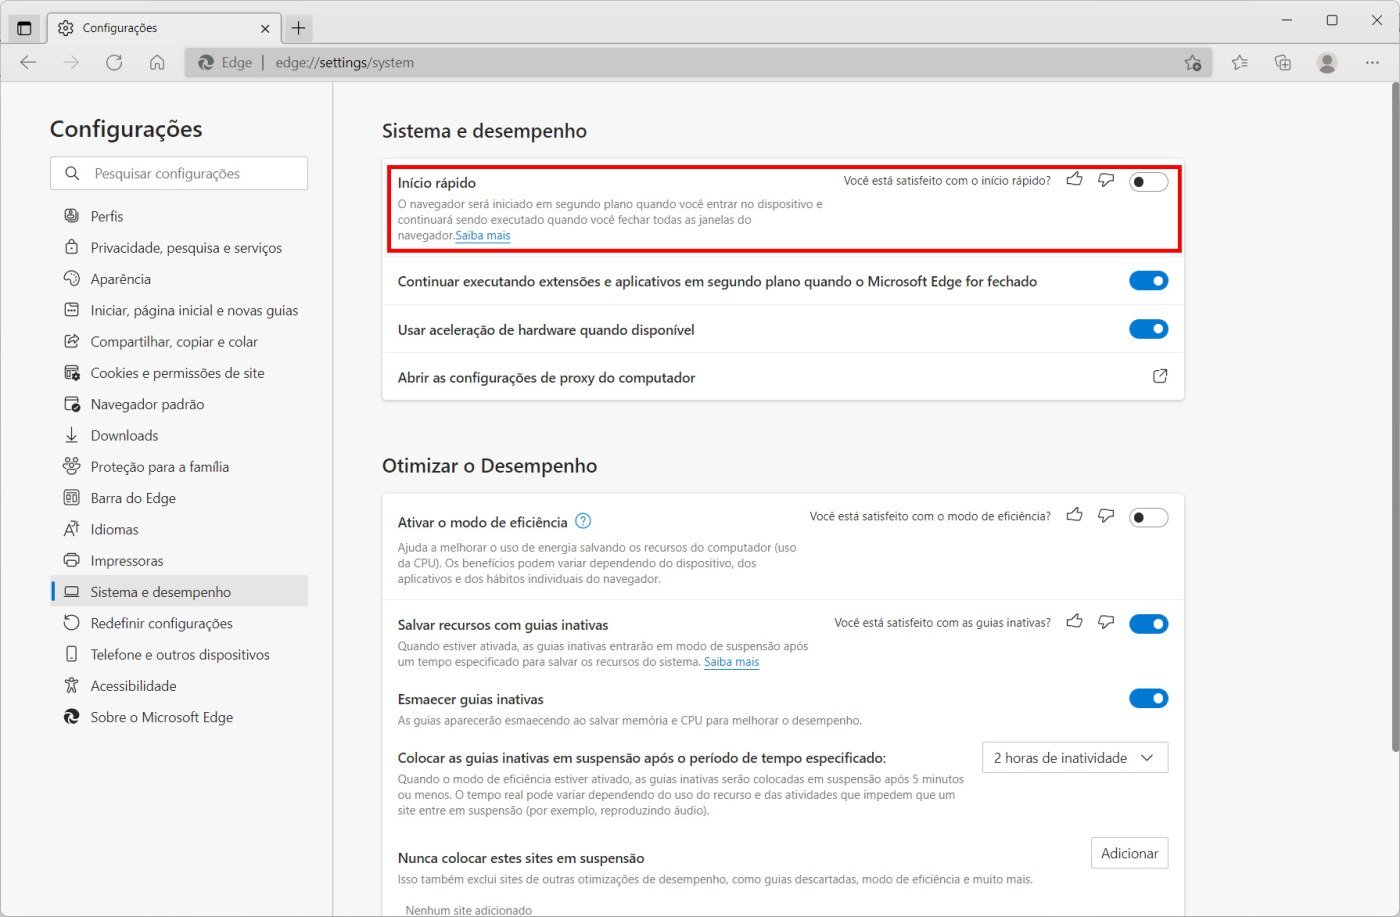1400x917 pixels.
Task: Open Saiba mais link under Início rápido
Action: coord(483,236)
